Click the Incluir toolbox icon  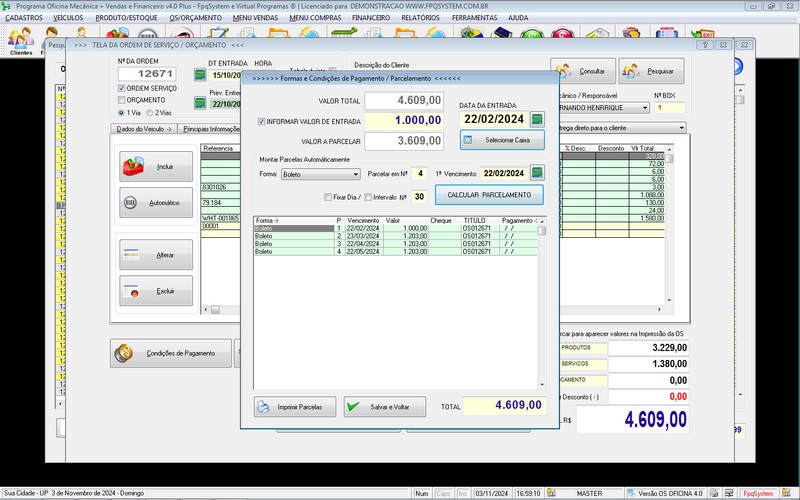(x=135, y=165)
